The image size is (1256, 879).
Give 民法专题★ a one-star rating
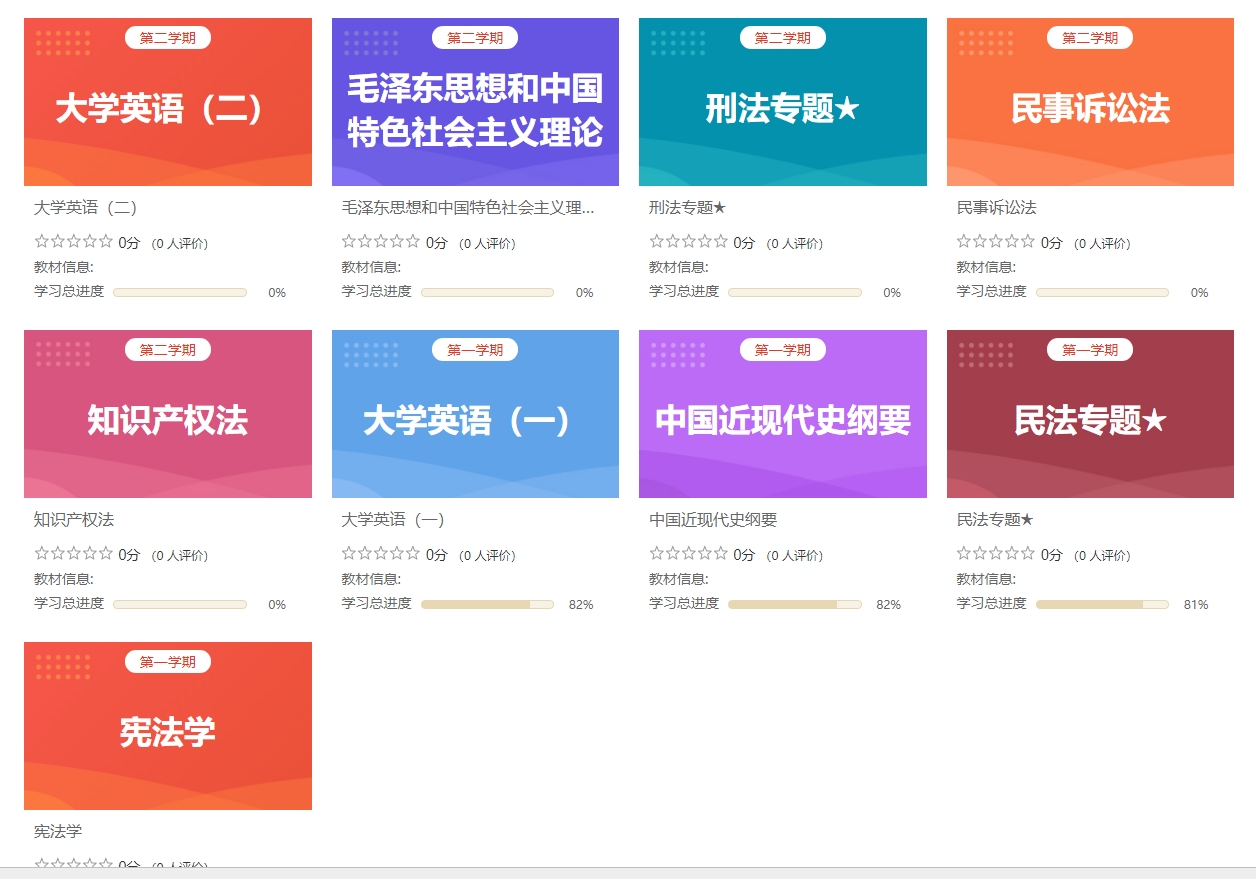click(x=964, y=553)
